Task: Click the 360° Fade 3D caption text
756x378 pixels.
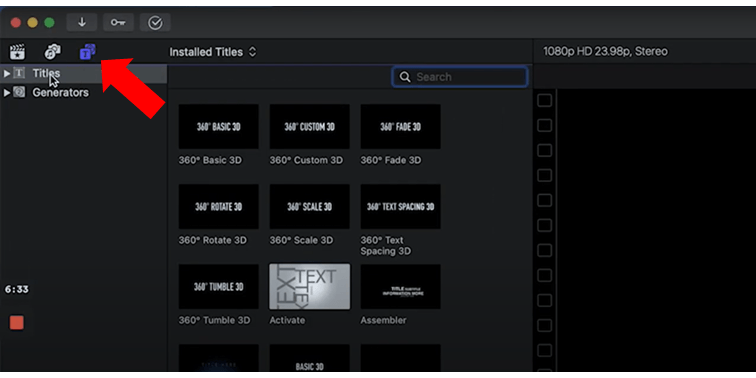Action: click(391, 160)
